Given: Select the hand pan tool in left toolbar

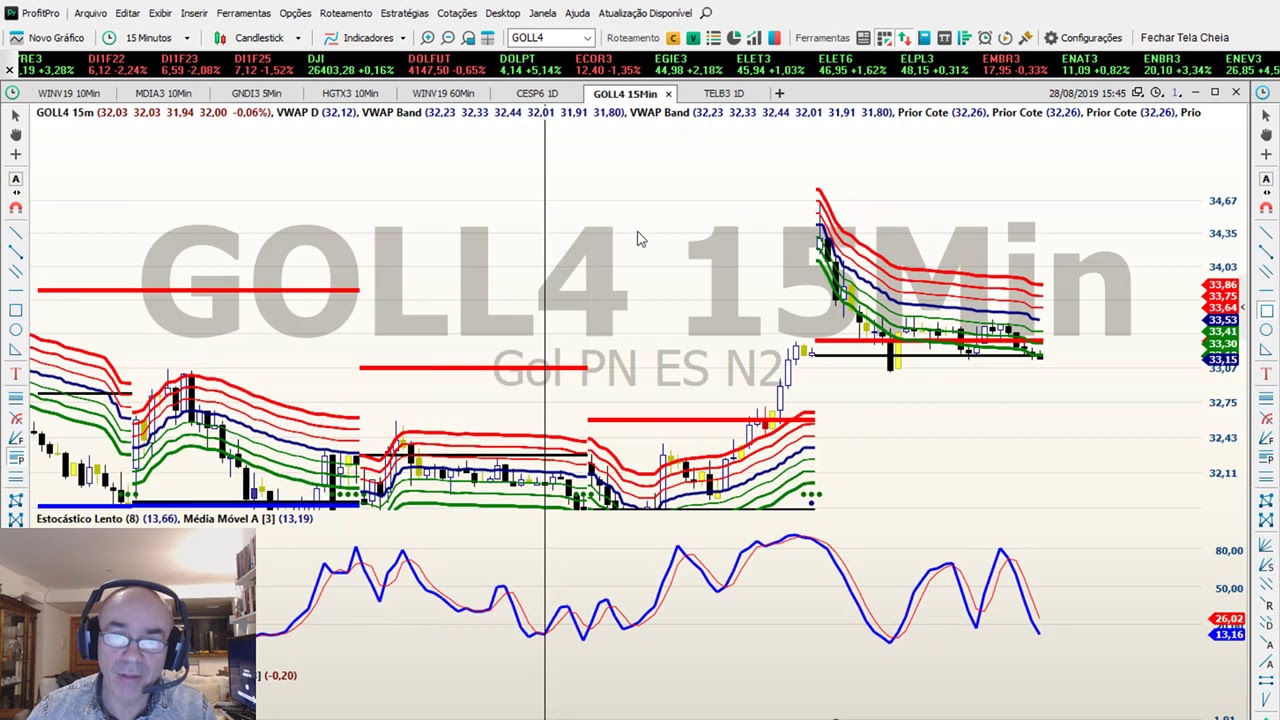Looking at the screenshot, I should click(15, 134).
